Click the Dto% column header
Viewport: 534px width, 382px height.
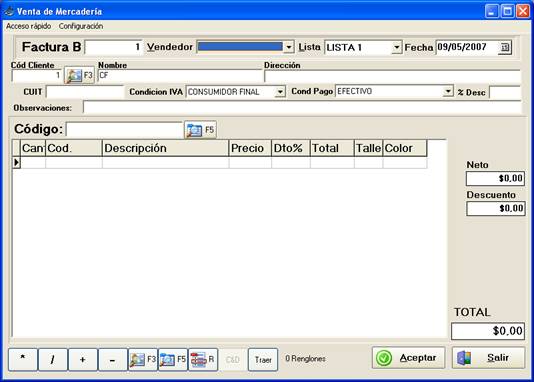click(x=291, y=148)
